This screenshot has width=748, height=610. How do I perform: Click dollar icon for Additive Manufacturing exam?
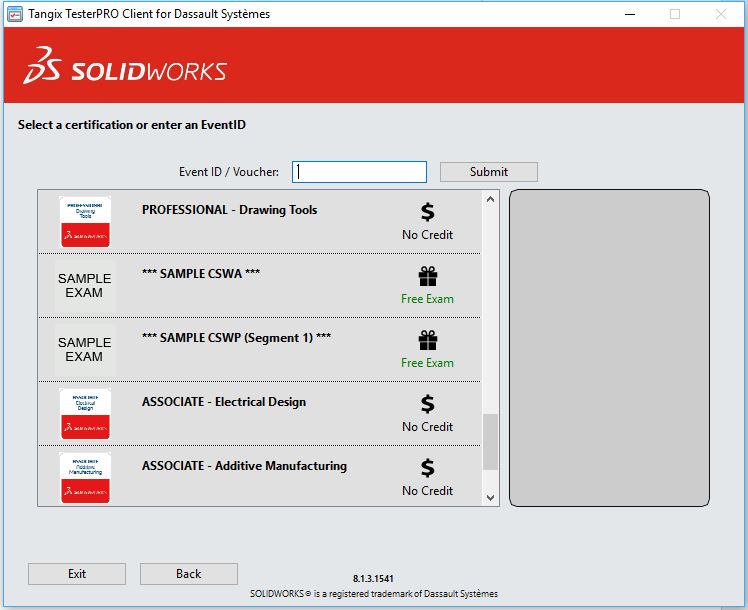click(427, 468)
